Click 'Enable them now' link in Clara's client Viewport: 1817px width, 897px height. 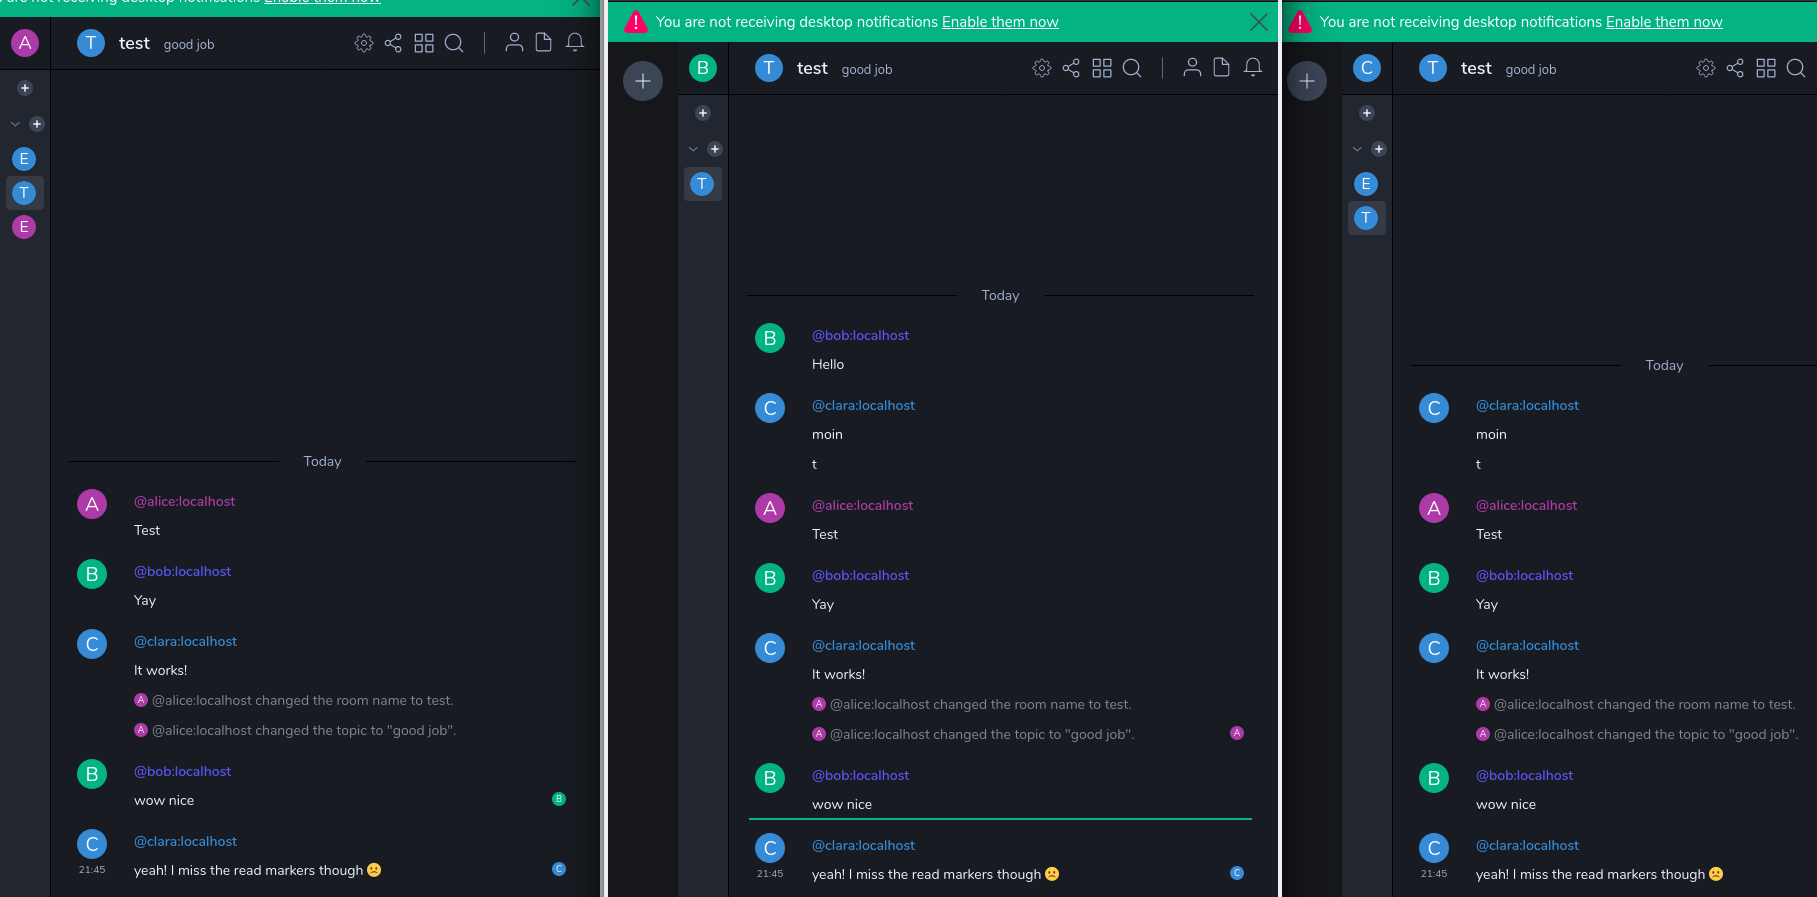point(1664,22)
